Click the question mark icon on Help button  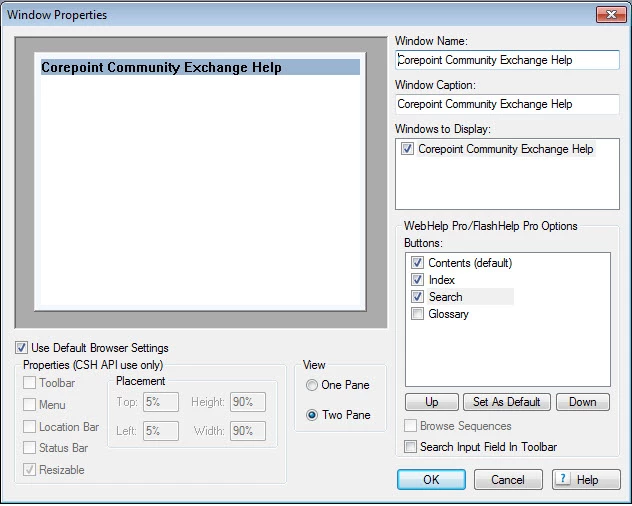coord(563,479)
